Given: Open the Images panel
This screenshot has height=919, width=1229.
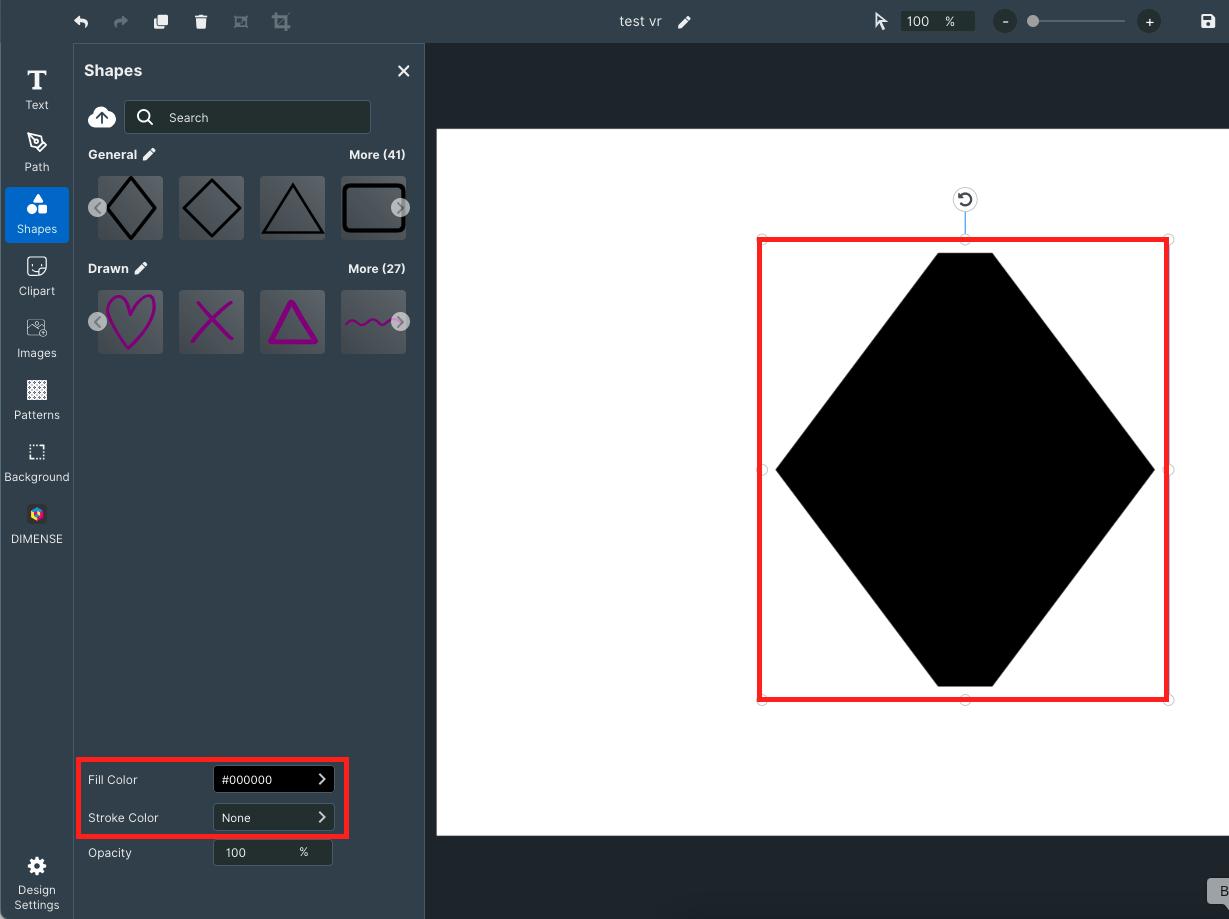Looking at the screenshot, I should pyautogui.click(x=37, y=338).
